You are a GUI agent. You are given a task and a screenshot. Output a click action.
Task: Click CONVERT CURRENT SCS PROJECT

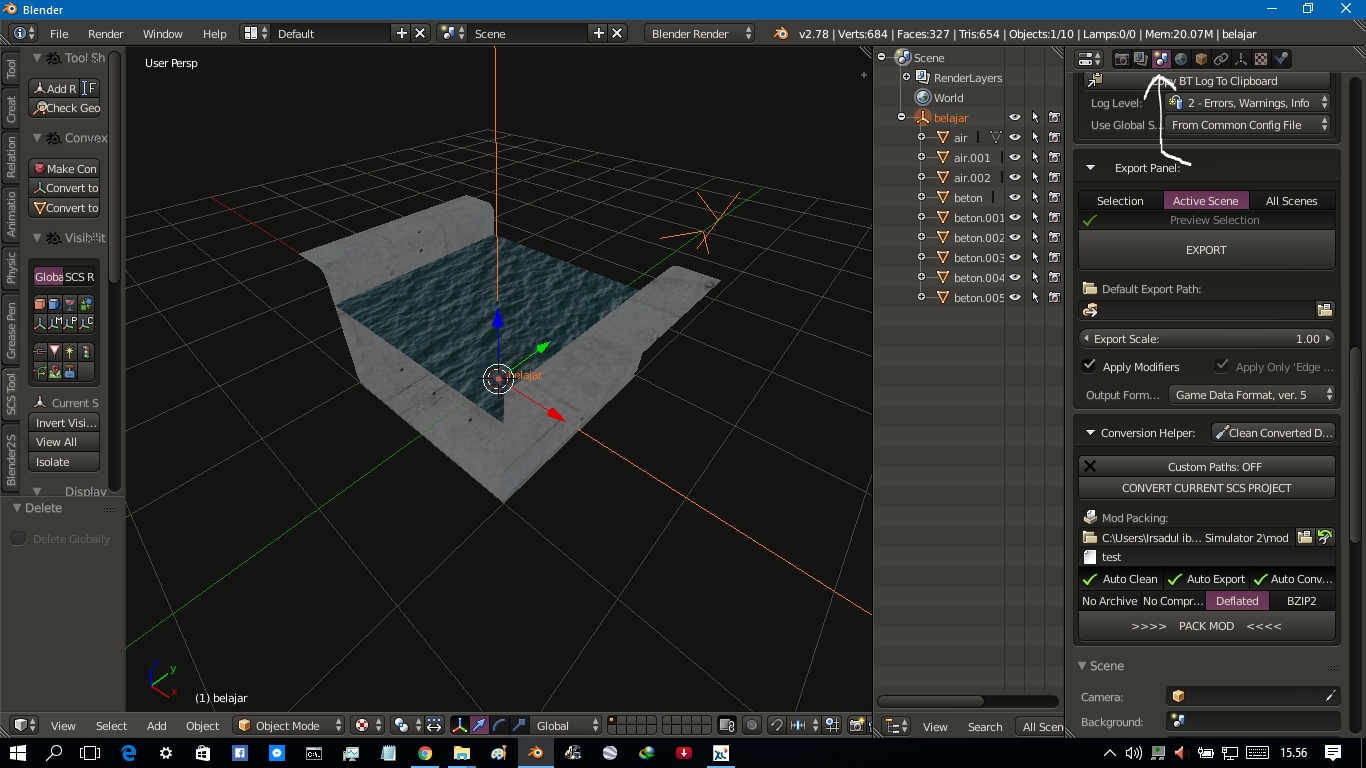[1206, 488]
